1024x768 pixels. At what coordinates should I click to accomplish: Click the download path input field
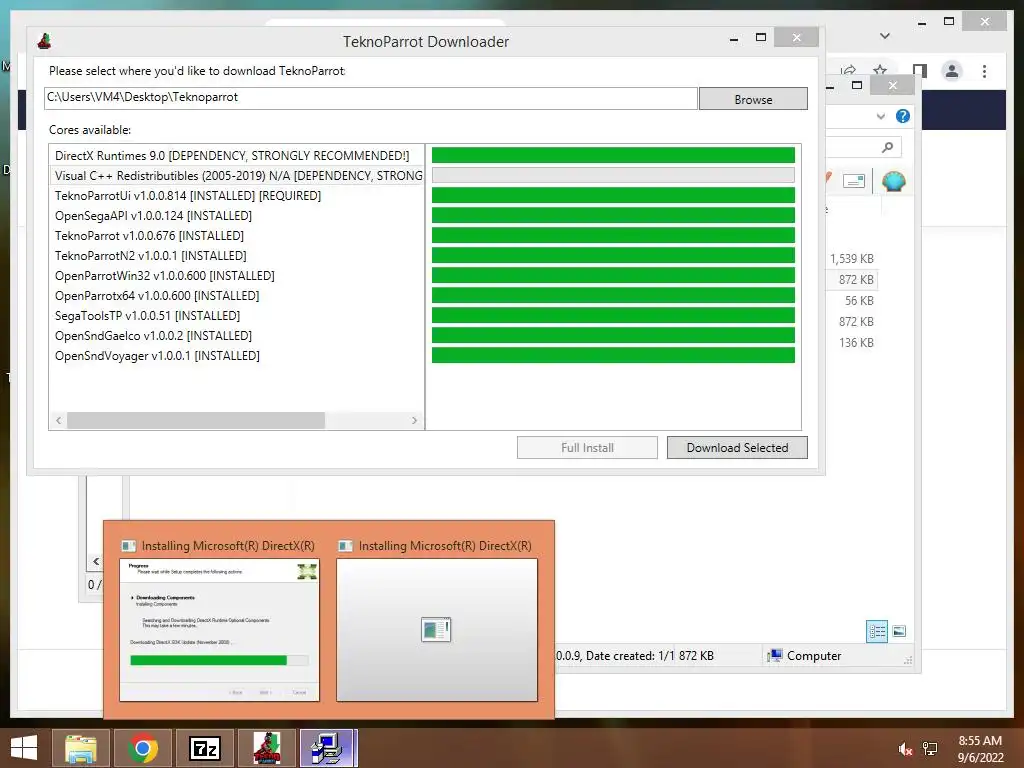pyautogui.click(x=371, y=98)
